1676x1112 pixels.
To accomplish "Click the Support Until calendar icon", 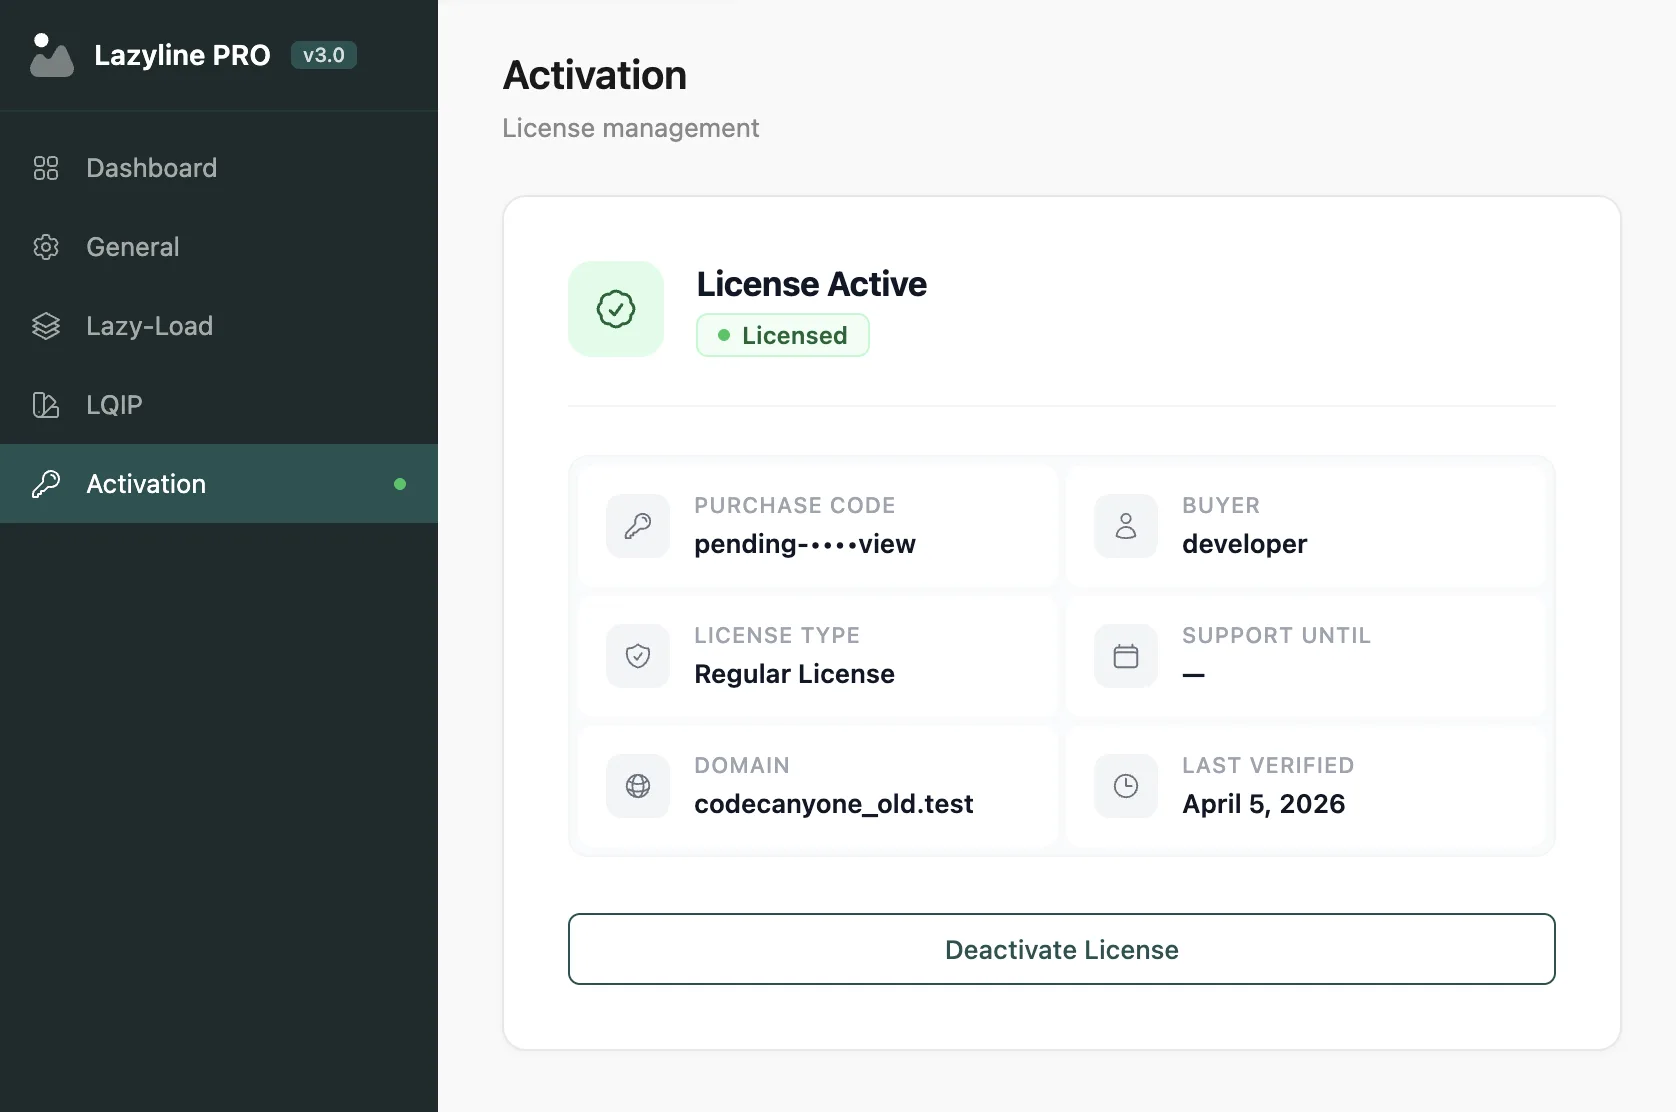I will pyautogui.click(x=1126, y=656).
